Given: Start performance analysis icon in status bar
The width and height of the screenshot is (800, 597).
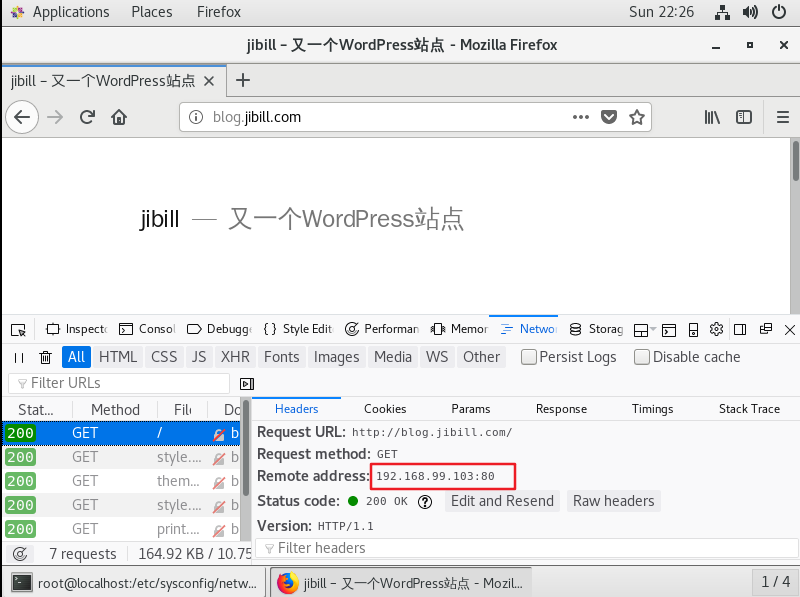Looking at the screenshot, I should 20,554.
